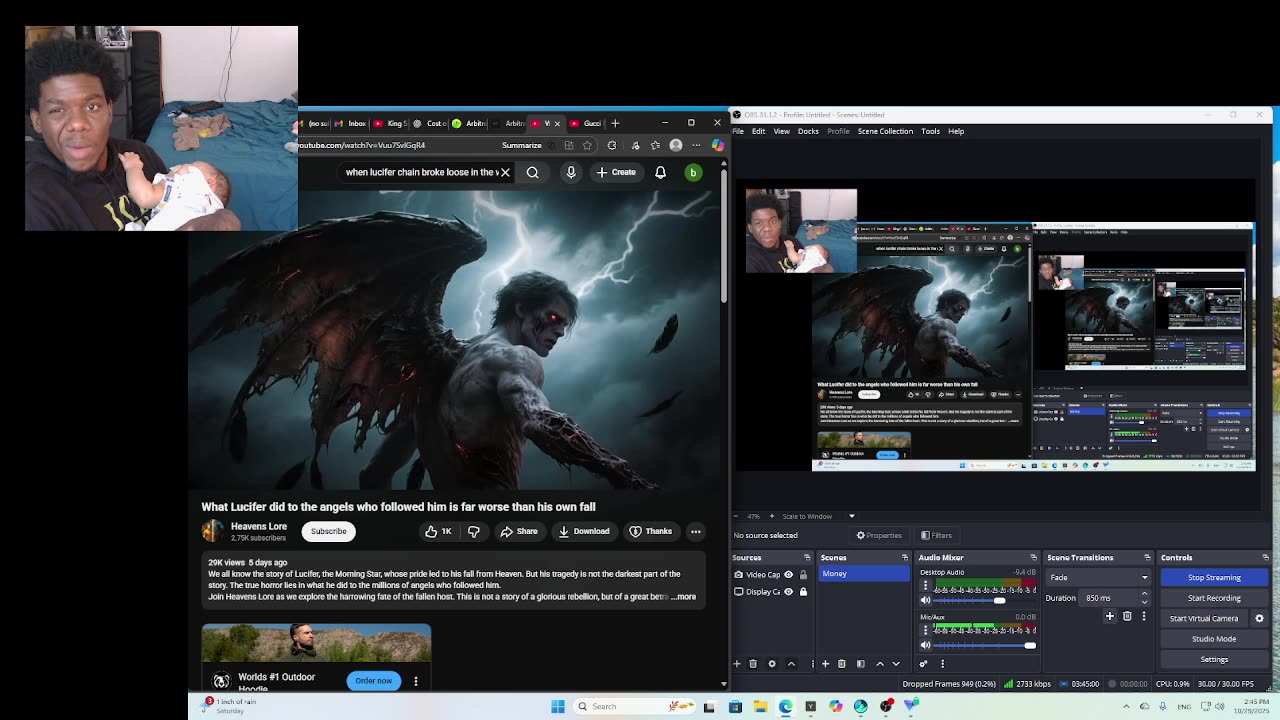Open YouTube notifications bell
The image size is (1280, 720).
tap(660, 172)
